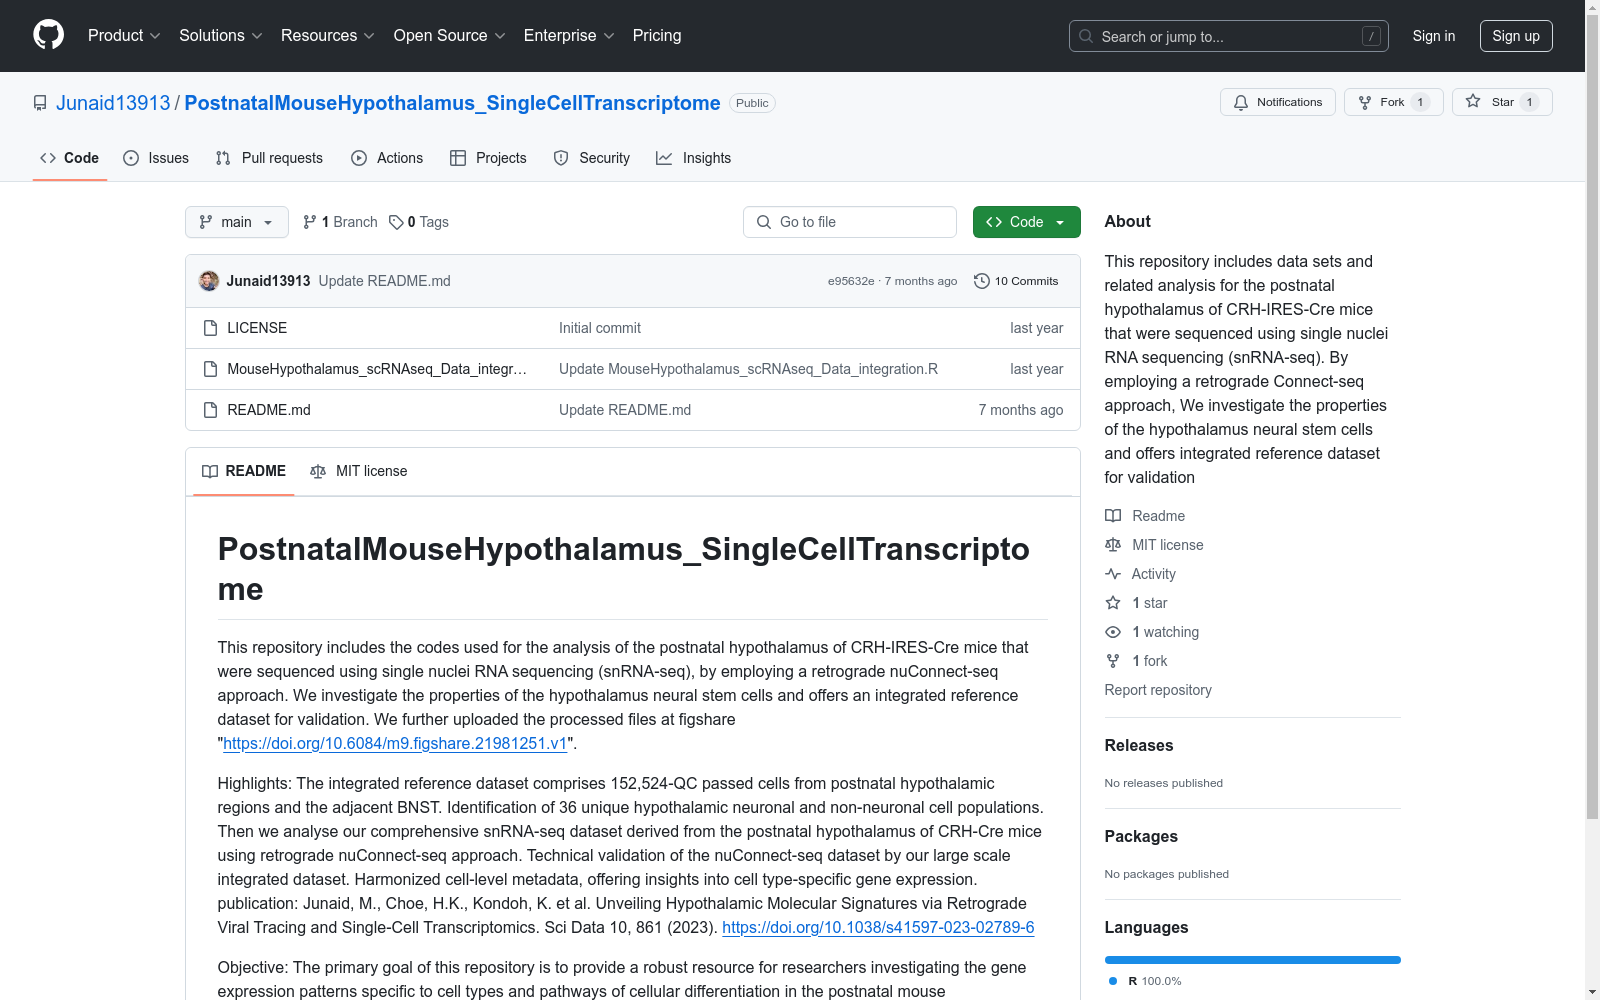1600x1000 pixels.
Task: Expand the Solutions menu
Action: (221, 35)
